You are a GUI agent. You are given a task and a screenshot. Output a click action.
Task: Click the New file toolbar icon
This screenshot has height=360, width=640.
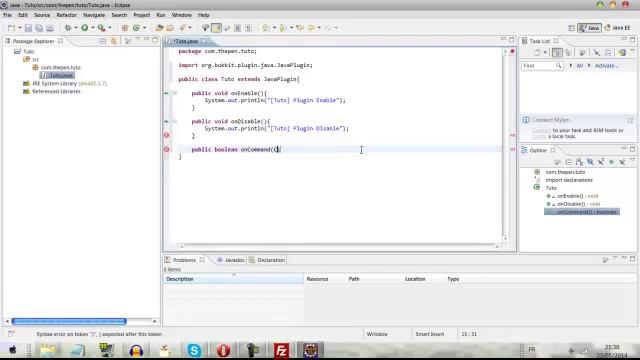(x=11, y=28)
